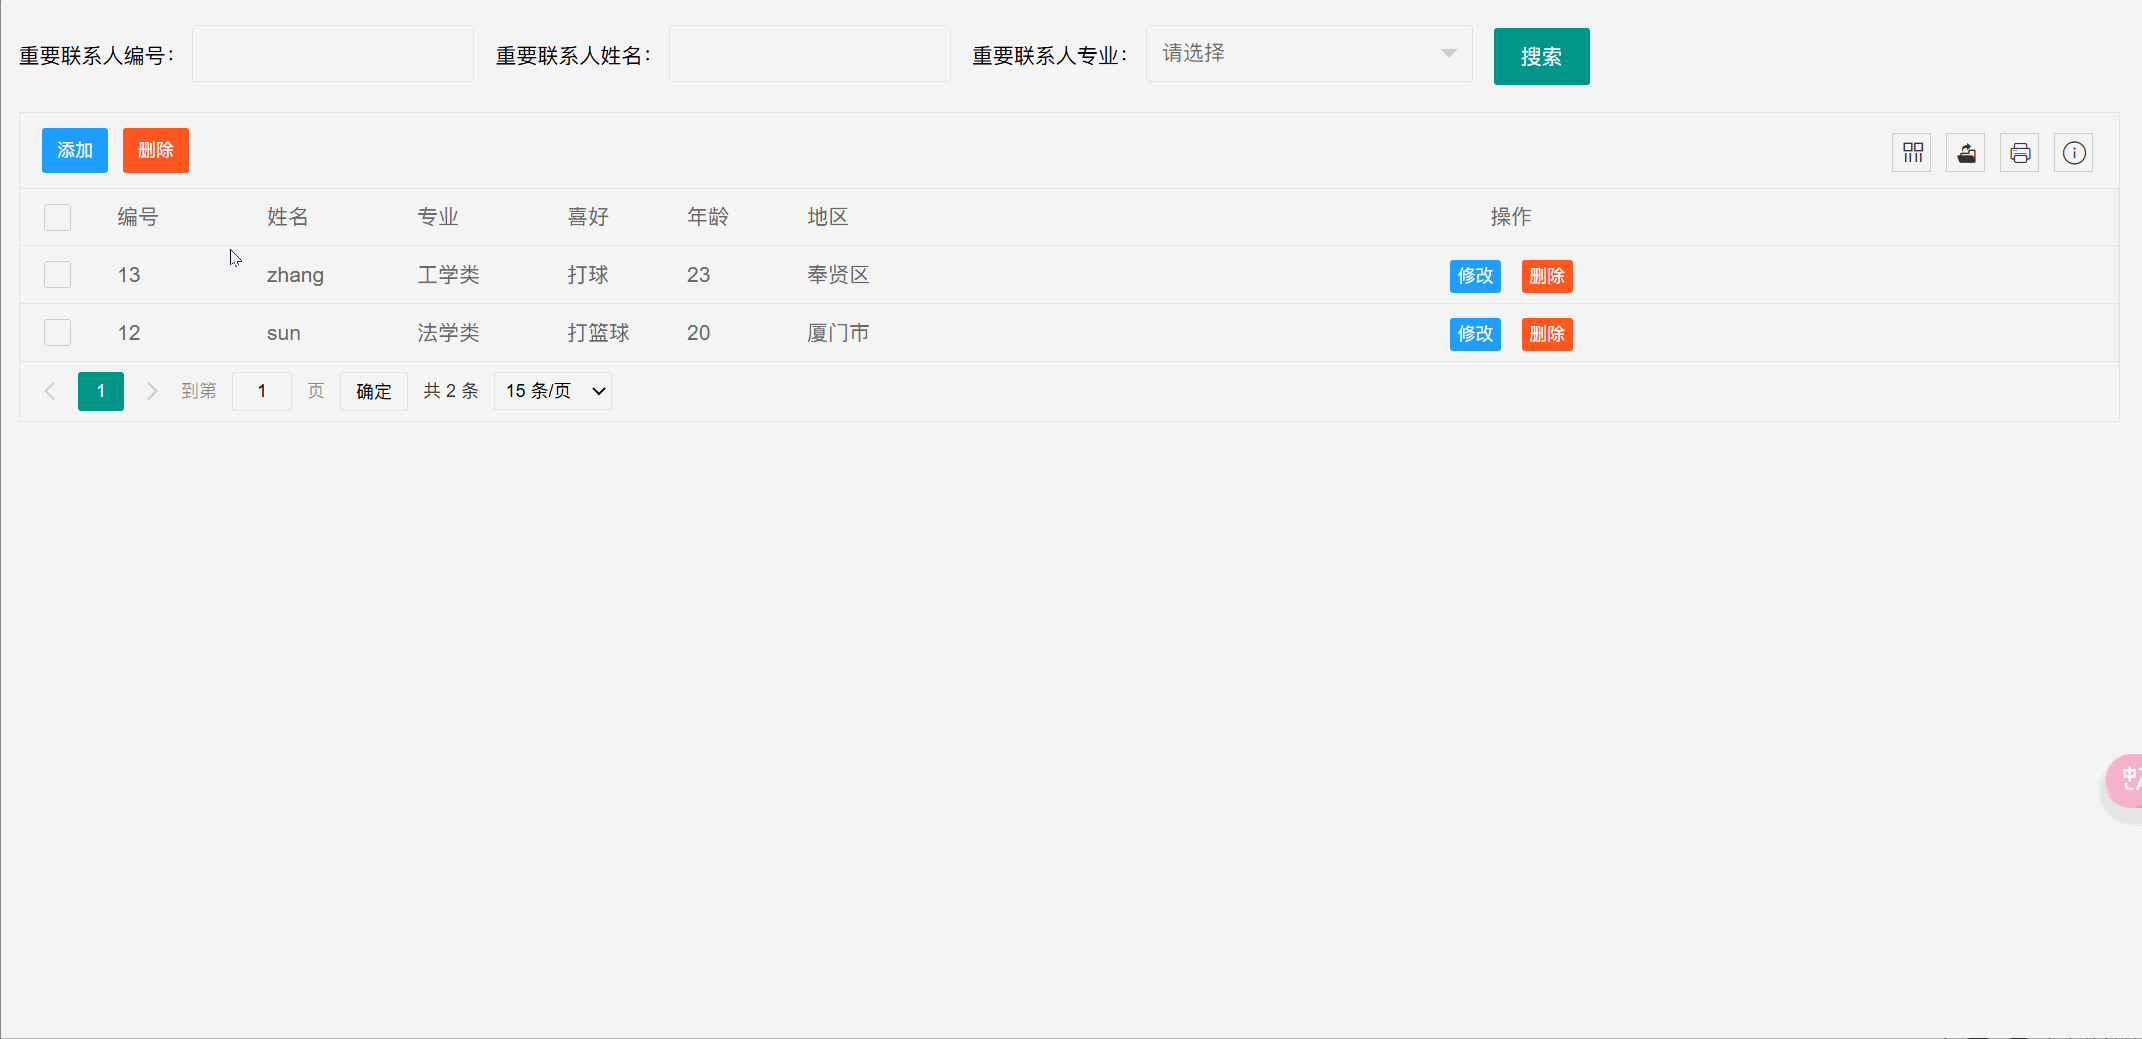Open the 15条/页 page size dropdown

(x=552, y=391)
